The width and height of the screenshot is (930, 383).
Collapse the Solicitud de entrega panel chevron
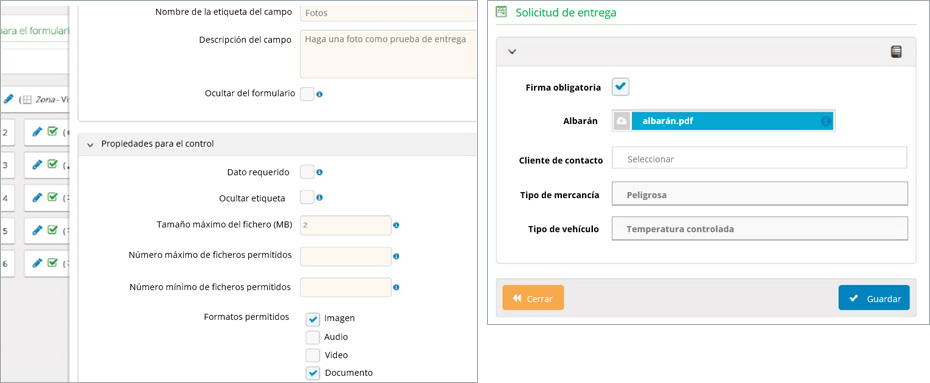[513, 52]
